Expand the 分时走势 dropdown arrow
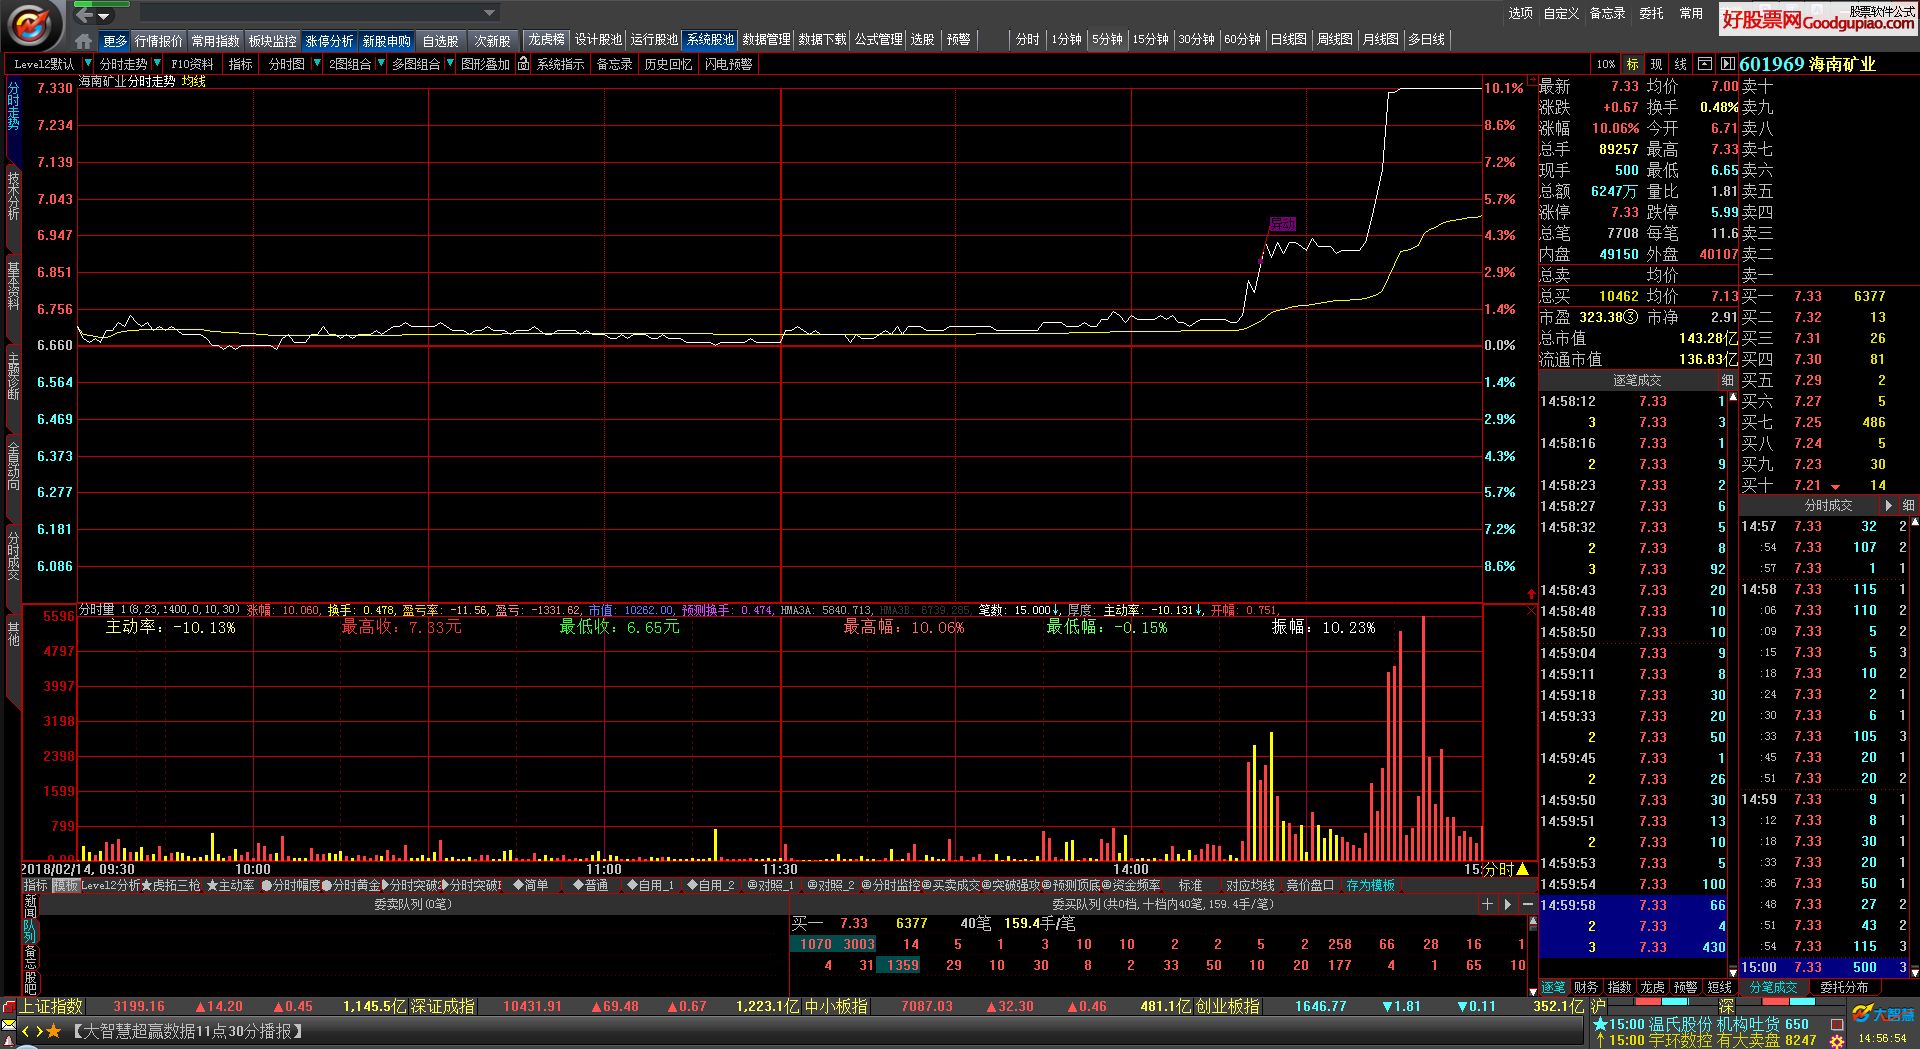 pos(157,64)
